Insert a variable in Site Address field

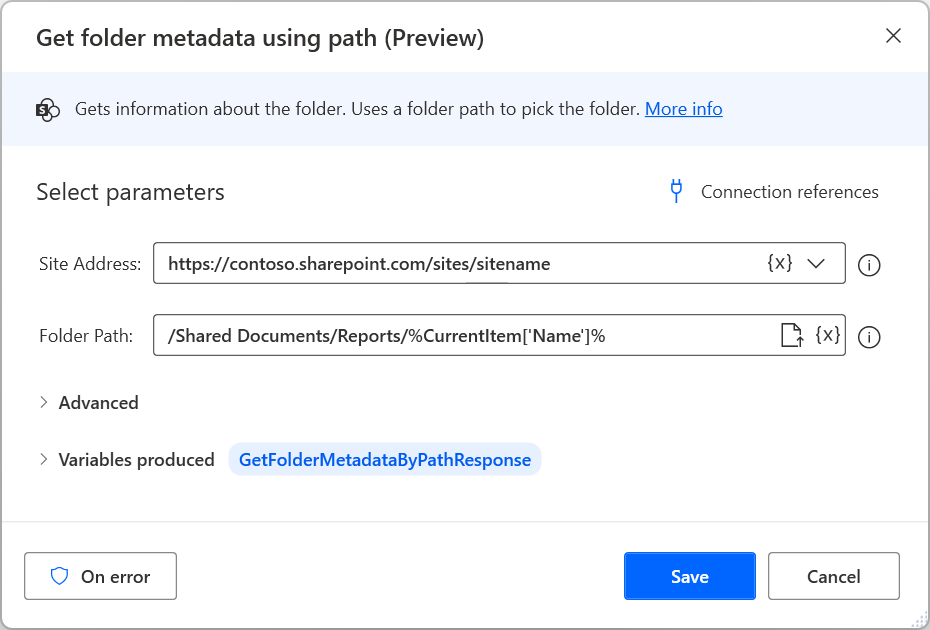tap(780, 264)
